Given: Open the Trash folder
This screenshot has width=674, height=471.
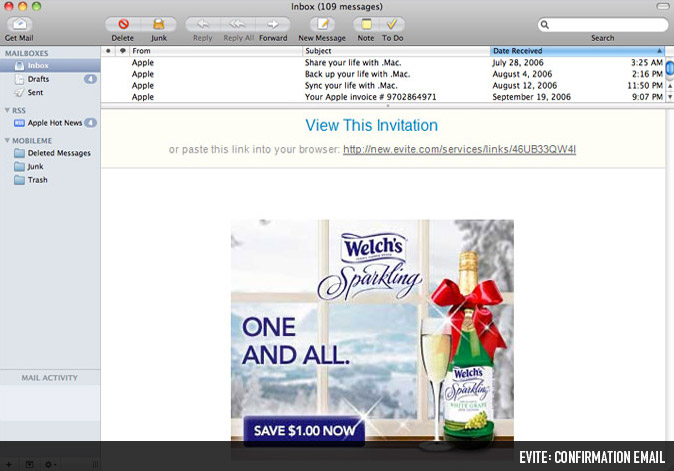Looking at the screenshot, I should coord(50,180).
